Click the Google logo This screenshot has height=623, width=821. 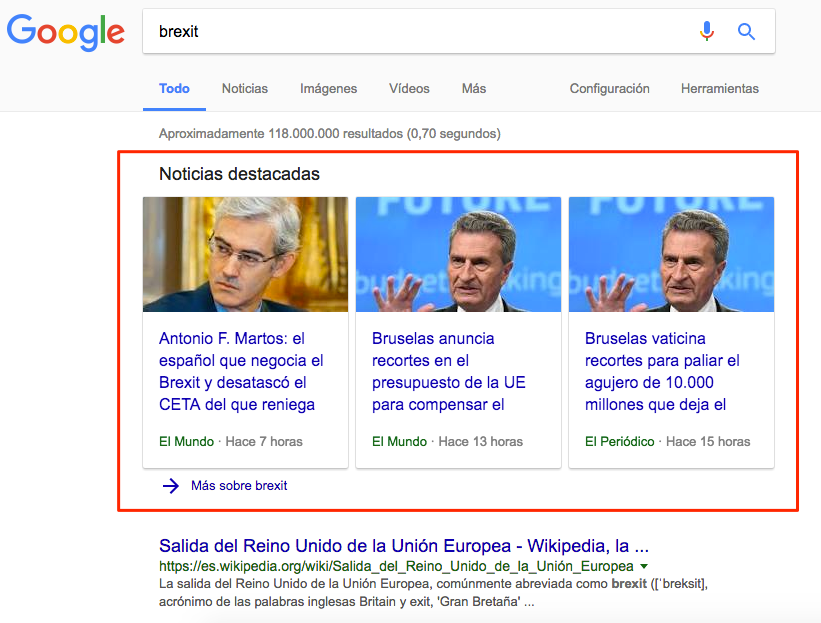click(65, 32)
